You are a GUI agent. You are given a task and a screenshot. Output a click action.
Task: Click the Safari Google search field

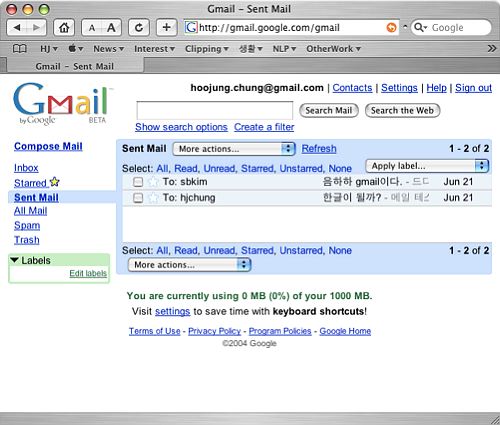(452, 28)
